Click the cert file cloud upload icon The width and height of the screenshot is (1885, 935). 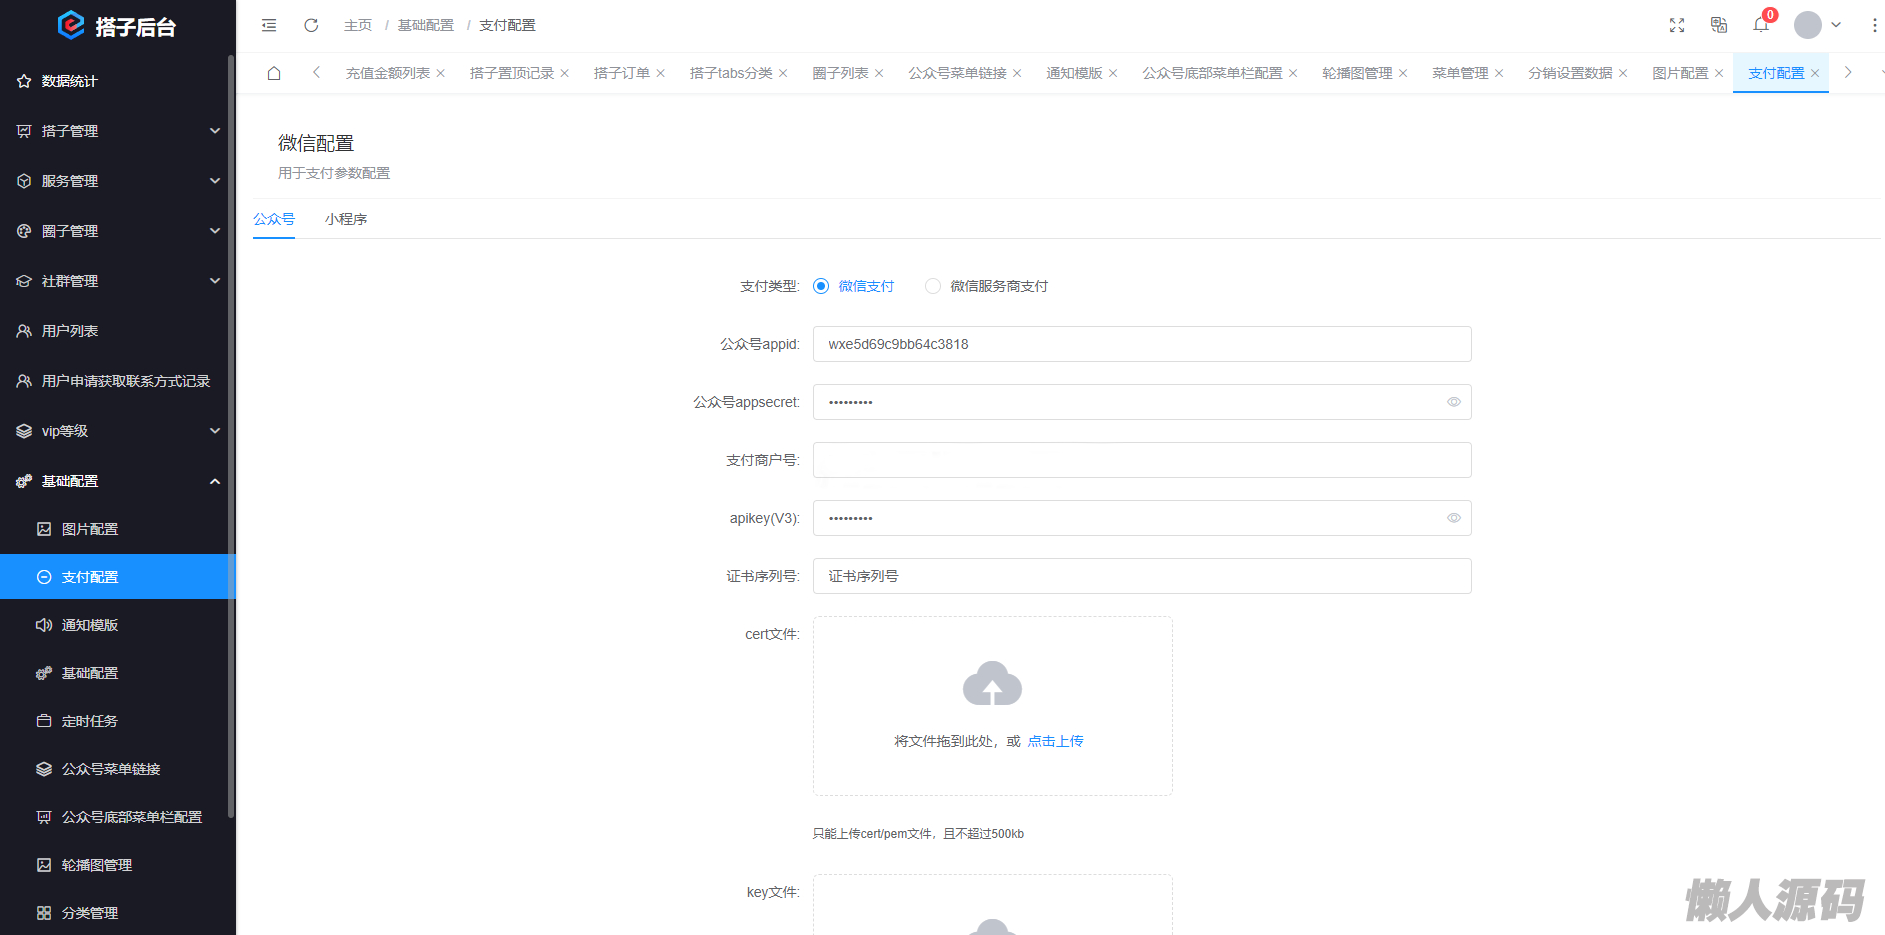click(x=992, y=685)
